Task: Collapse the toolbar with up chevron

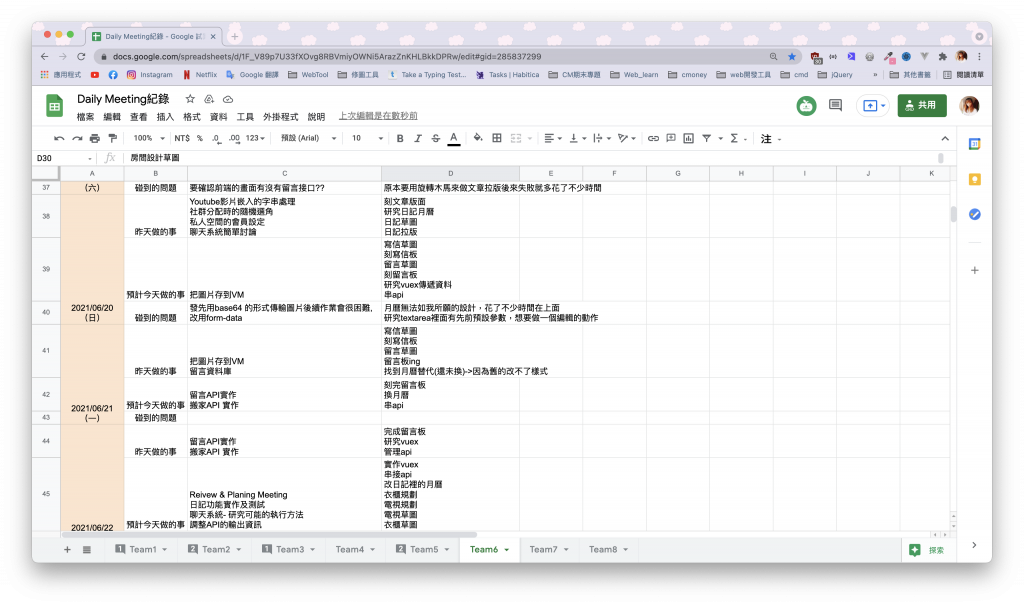Action: point(945,139)
